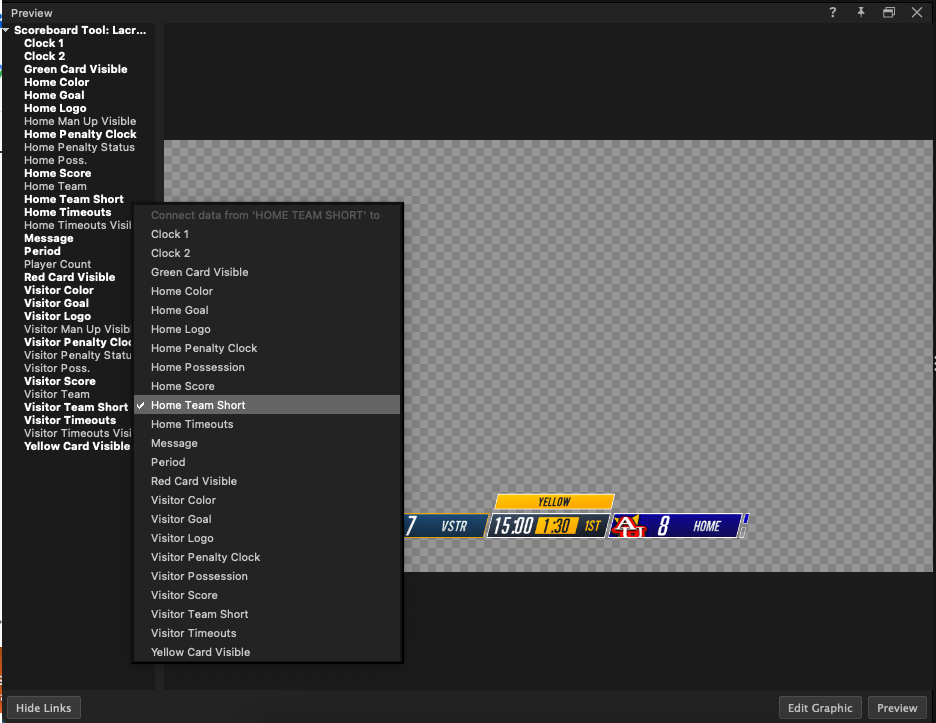Open the Edit Graphic button
Viewport: 936px width, 723px height.
tap(820, 707)
